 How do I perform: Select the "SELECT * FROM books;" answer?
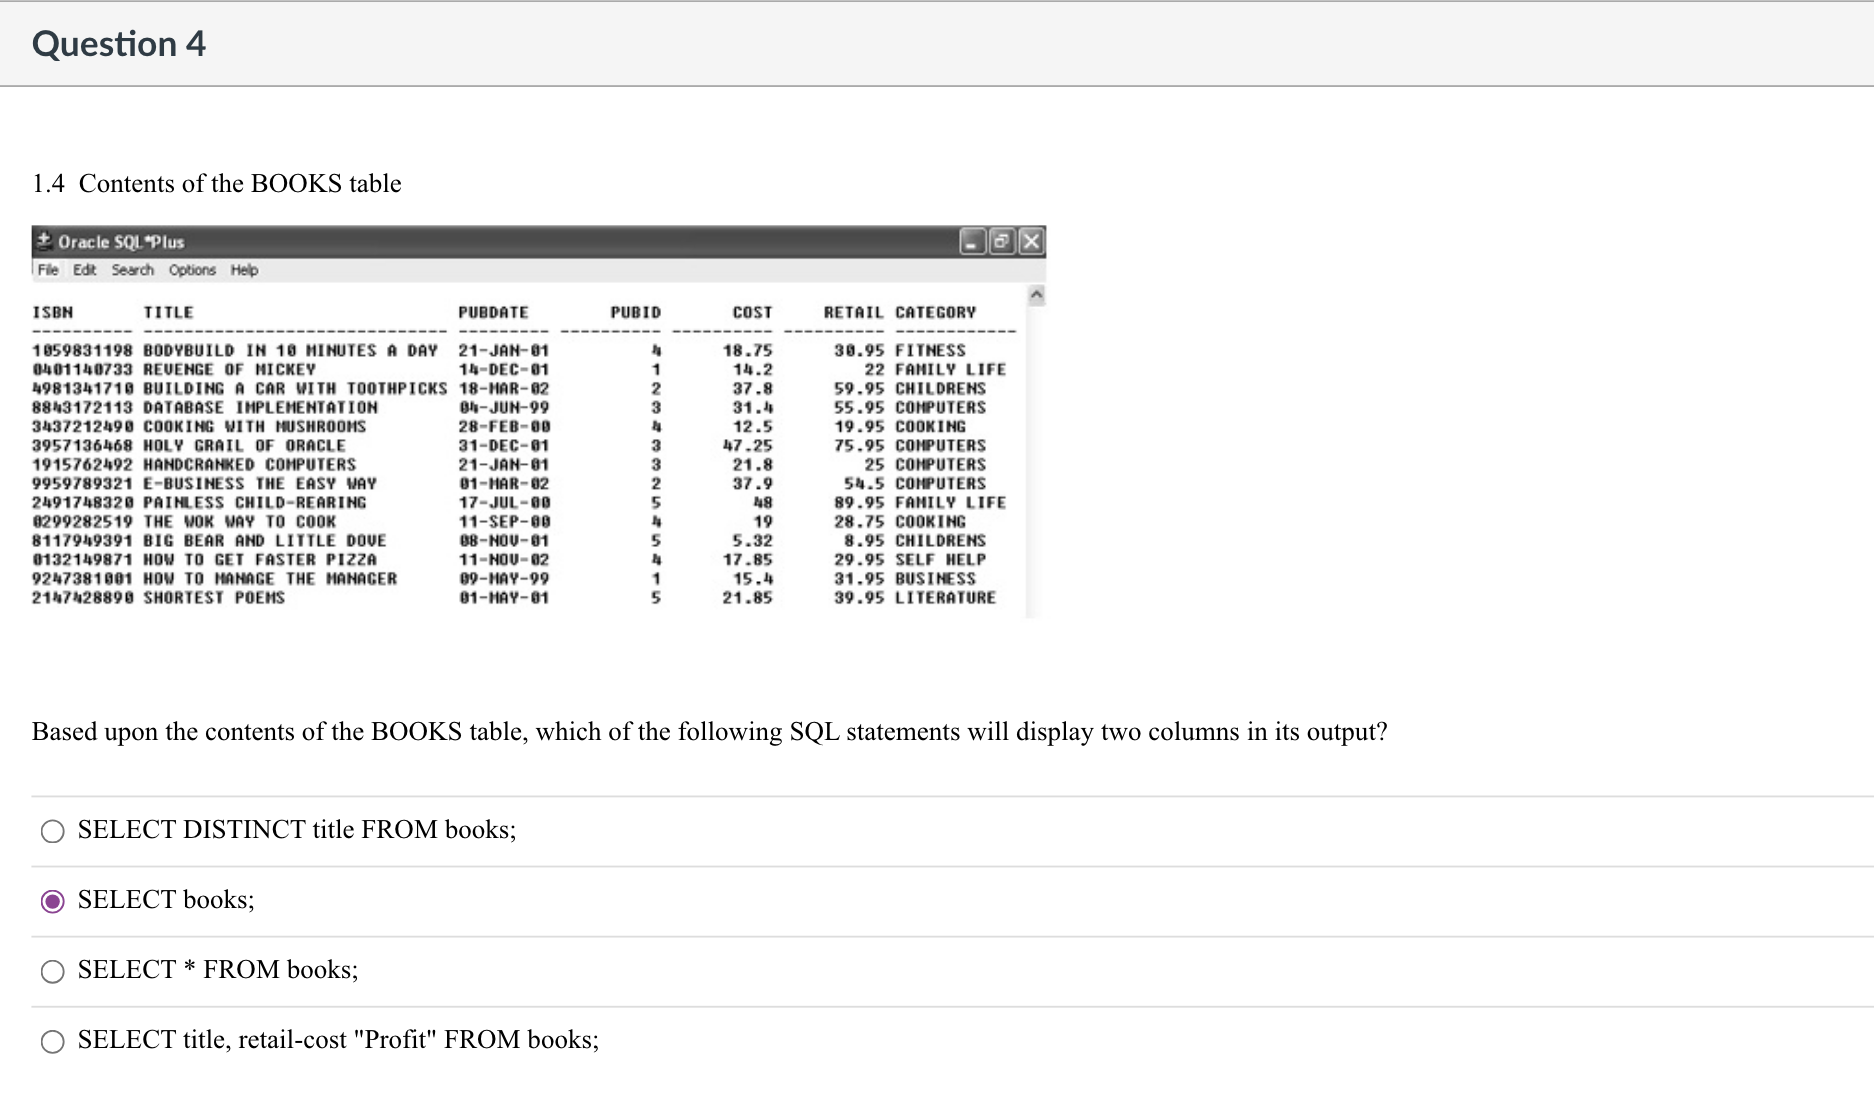[52, 971]
